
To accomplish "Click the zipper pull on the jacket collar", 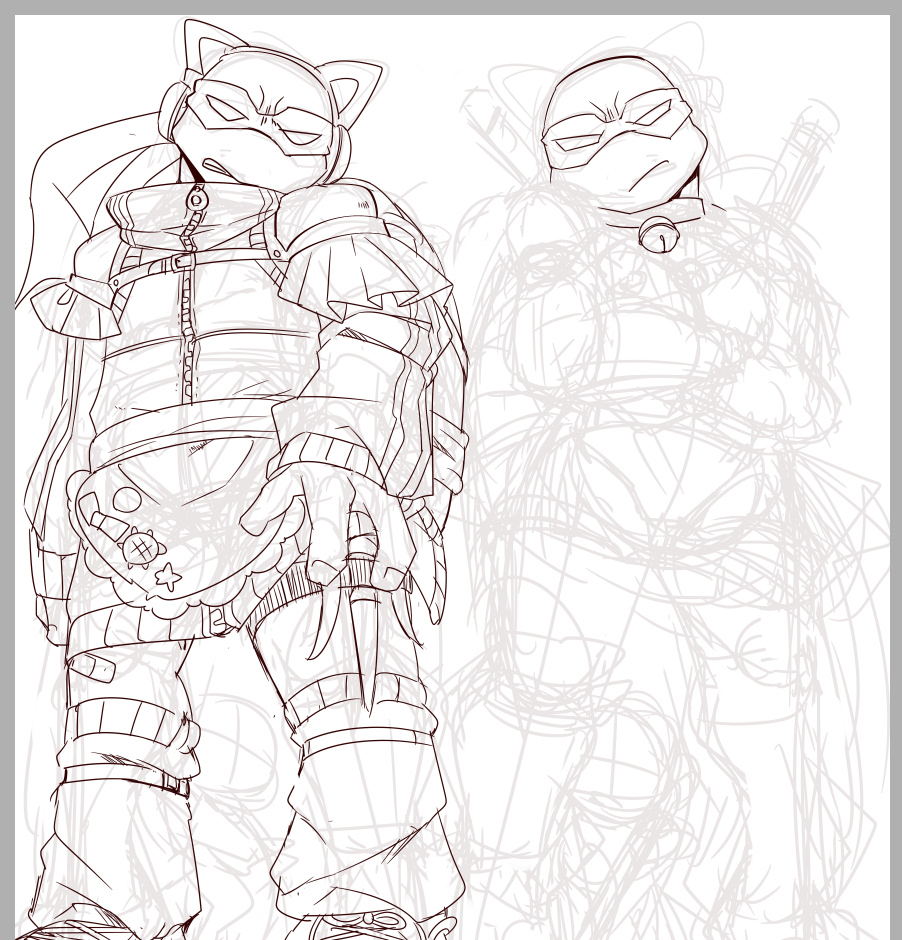I will (197, 199).
